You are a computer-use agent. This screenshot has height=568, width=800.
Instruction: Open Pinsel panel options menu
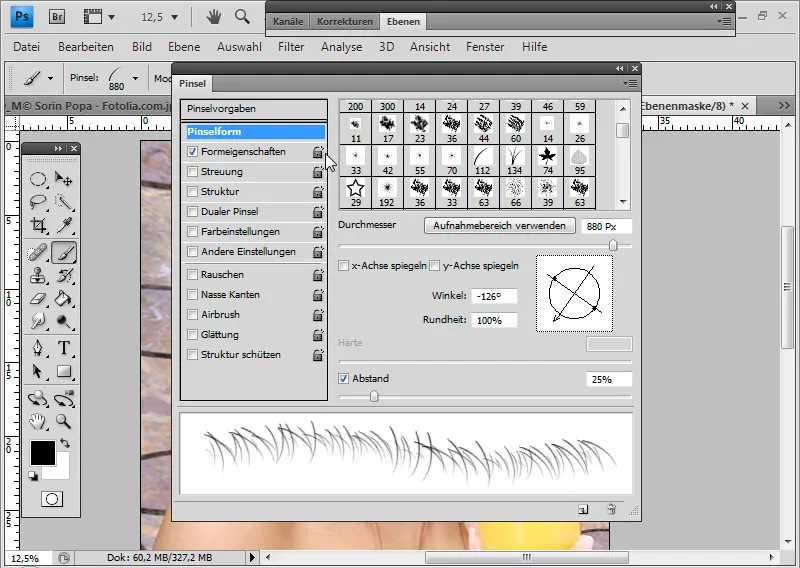[632, 83]
